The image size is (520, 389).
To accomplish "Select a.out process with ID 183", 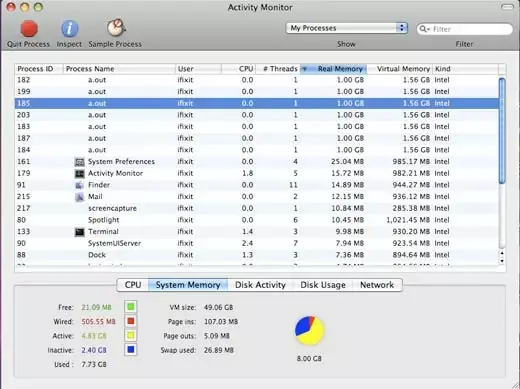I will [257, 127].
